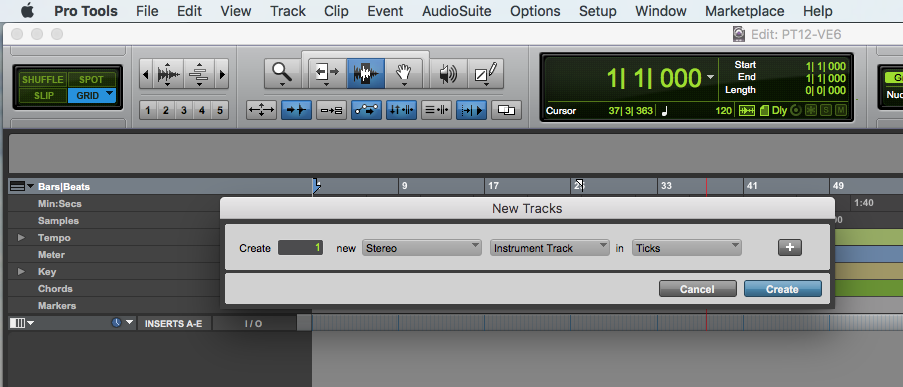Open the Event menu
The width and height of the screenshot is (903, 387).
tap(385, 11)
